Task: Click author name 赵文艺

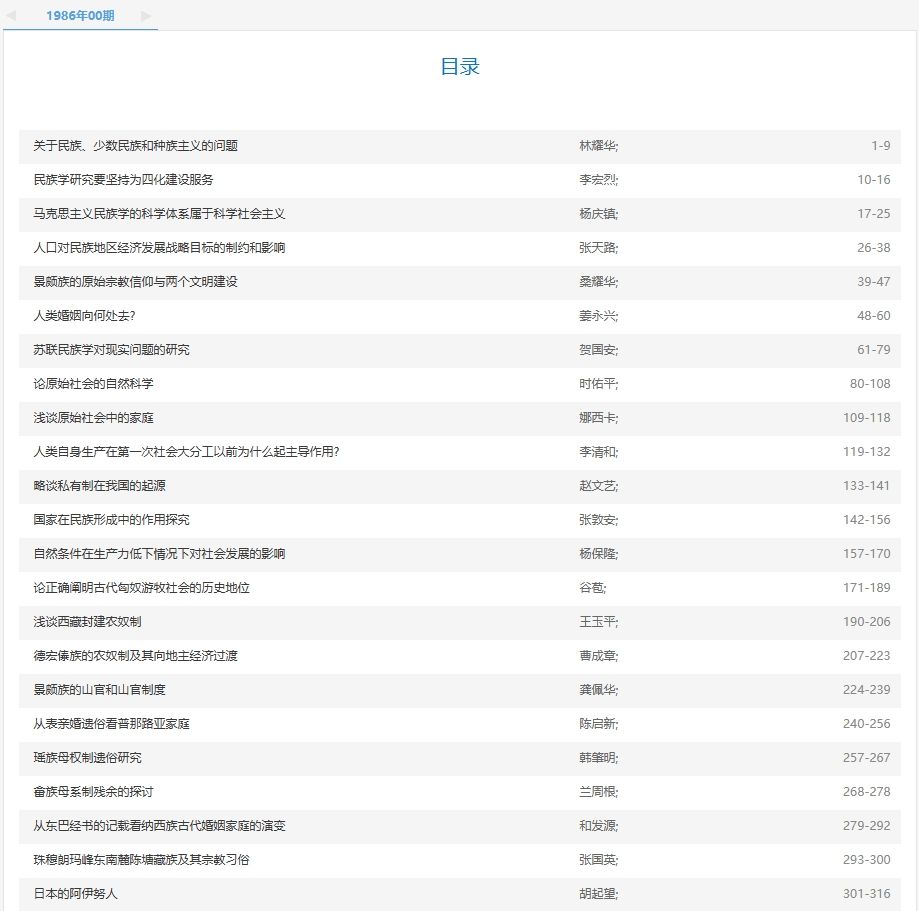Action: pos(597,485)
